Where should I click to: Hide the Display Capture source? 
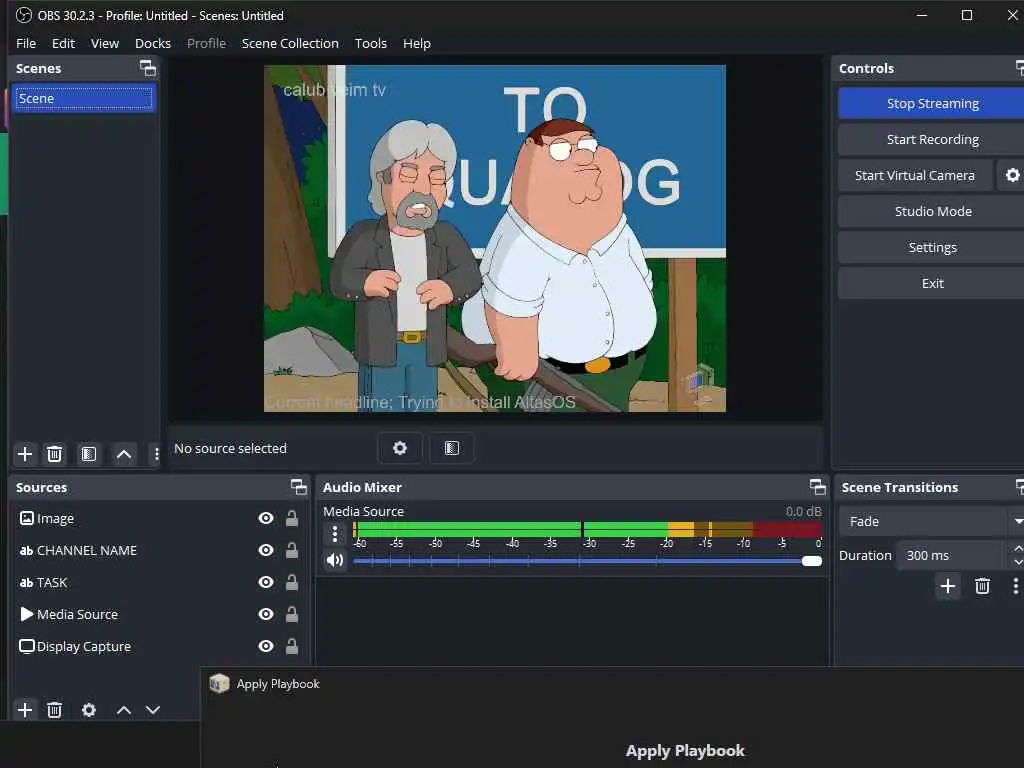[266, 647]
